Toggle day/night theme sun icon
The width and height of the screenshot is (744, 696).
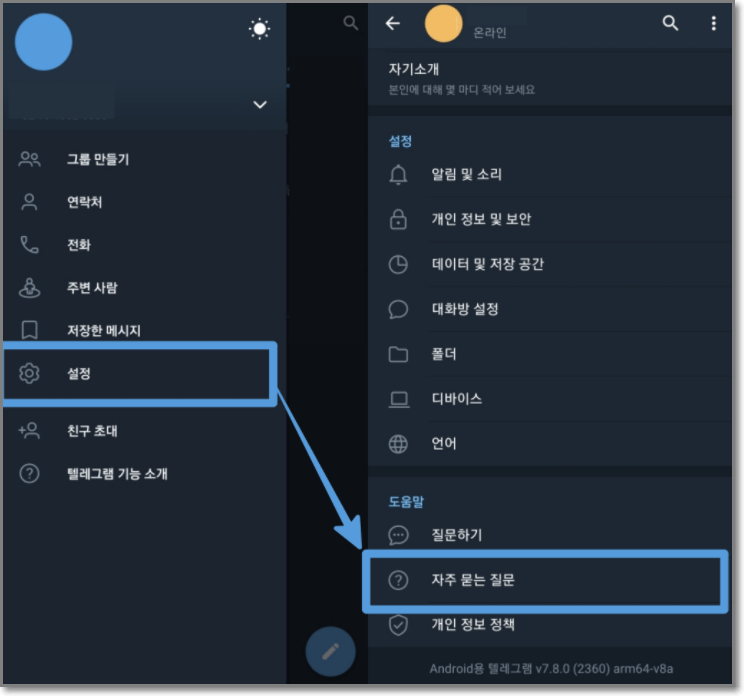click(x=260, y=29)
